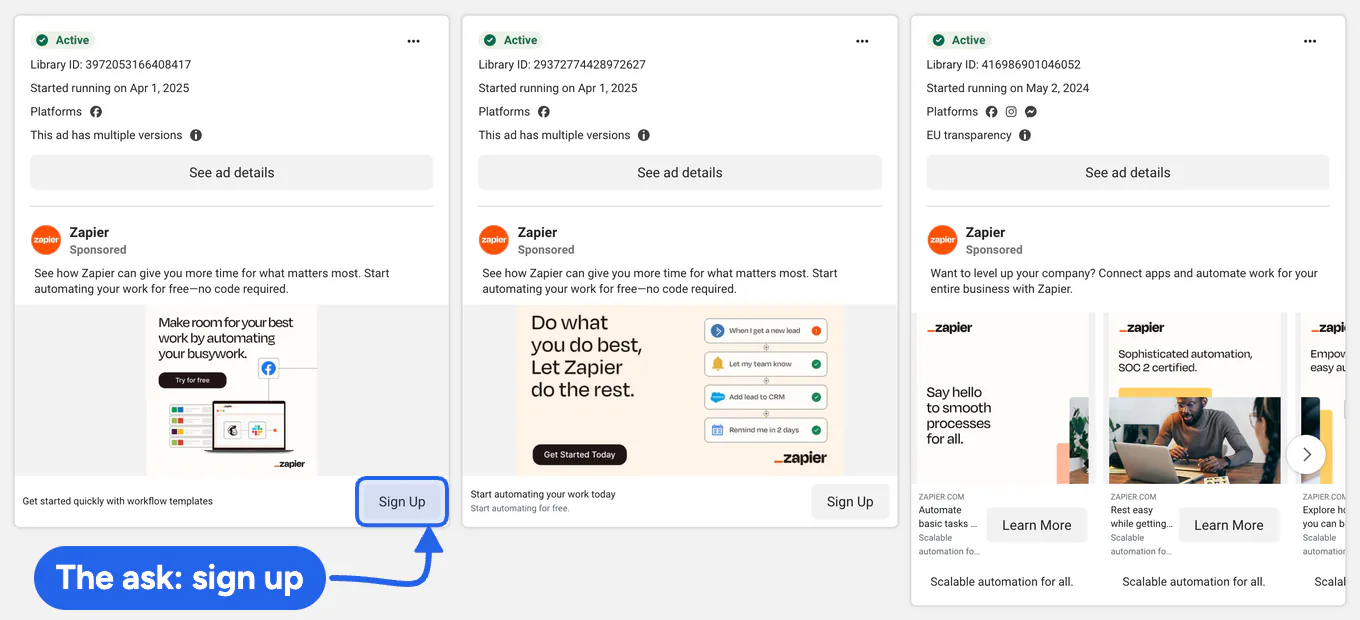Click the Zapier avatar on ad 3972053166408417
The image size is (1360, 620).
pos(46,240)
